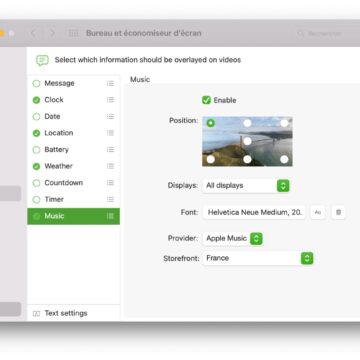Click the reorder handle for Date
Image resolution: width=360 pixels, height=360 pixels.
tap(110, 116)
